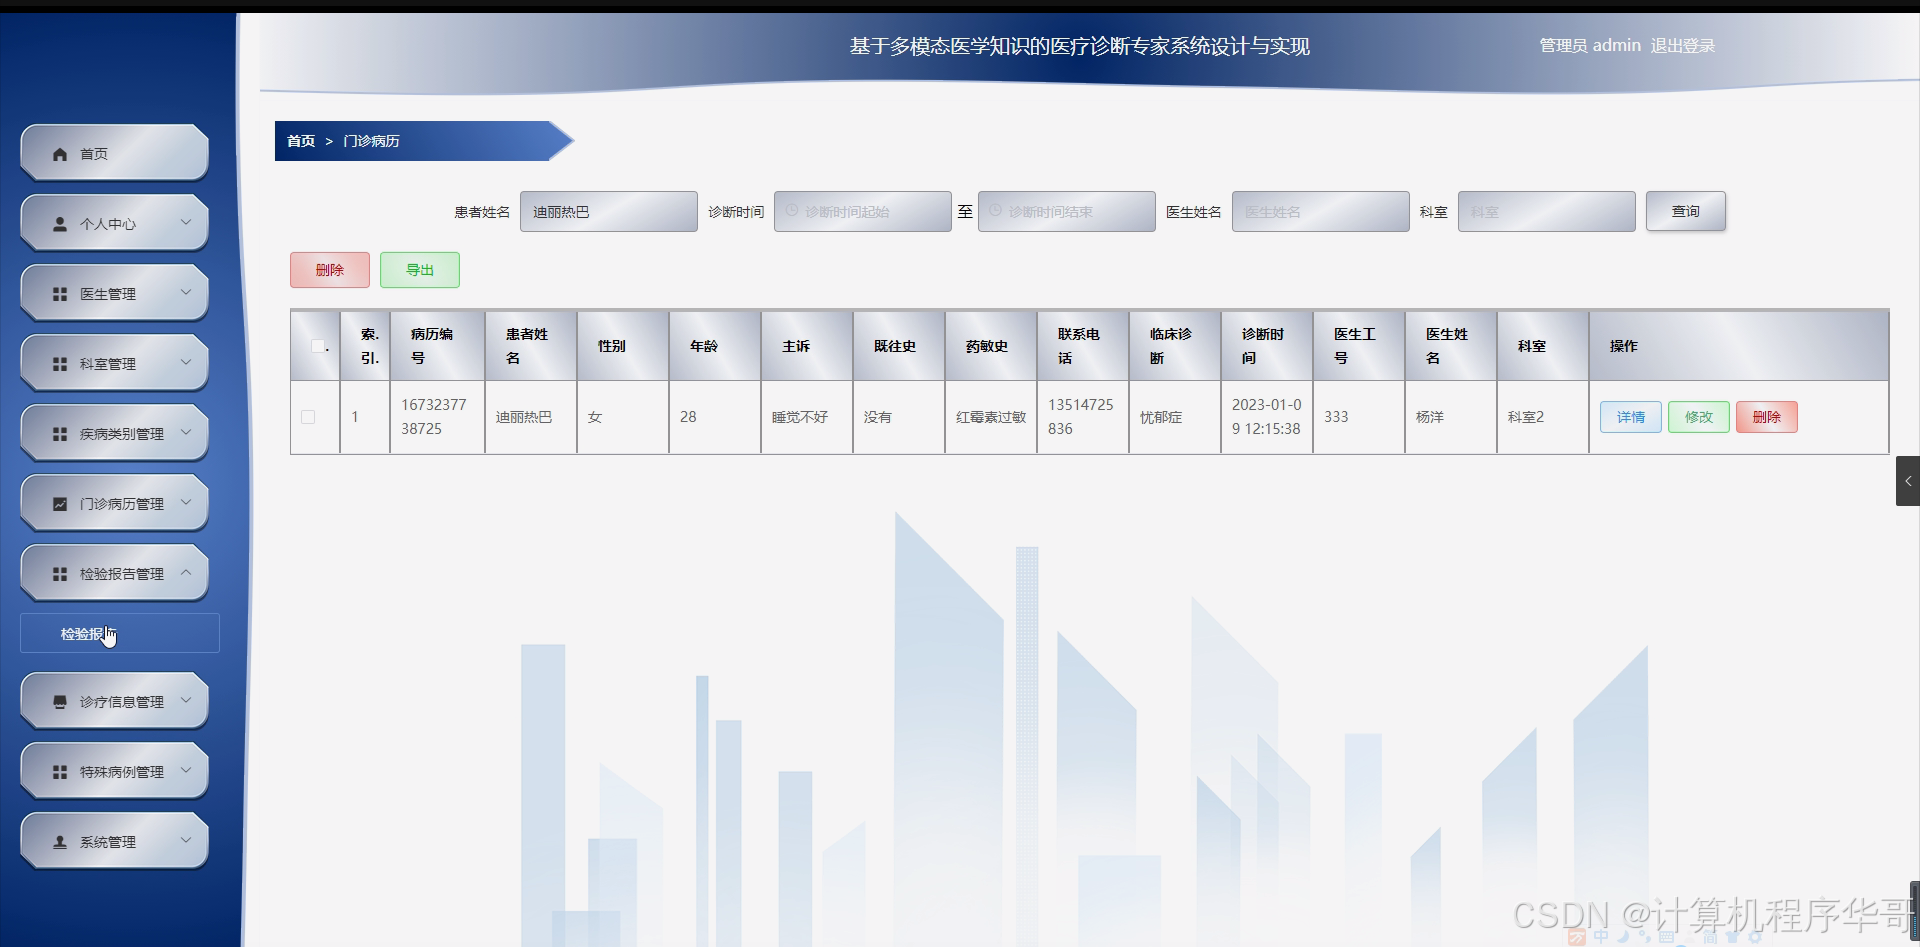Open the collapsed side panel arrow on the right edge
Viewport: 1920px width, 947px height.
point(1908,481)
